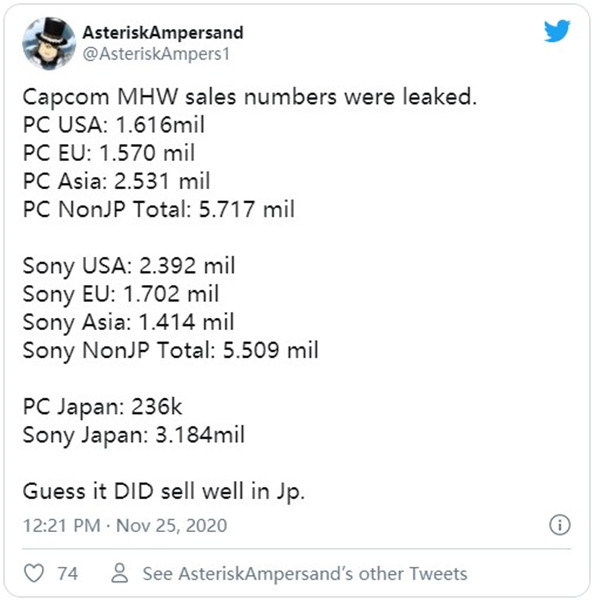600x600 pixels.
Task: Click the 'PC Japan: 236k' line
Action: 103,407
